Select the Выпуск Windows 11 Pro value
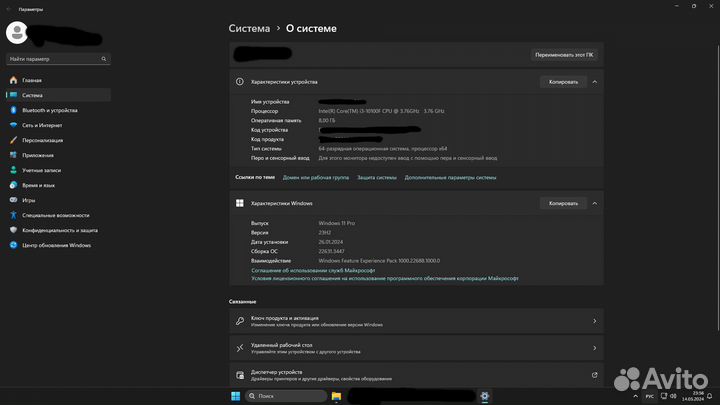Viewport: 720px width, 405px height. 337,223
